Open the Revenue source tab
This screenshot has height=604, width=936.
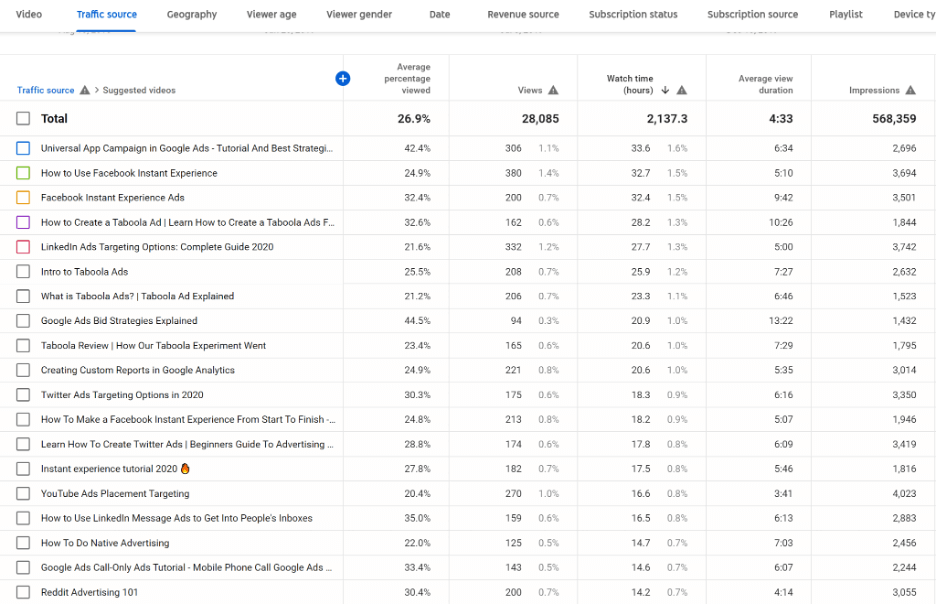(x=523, y=14)
